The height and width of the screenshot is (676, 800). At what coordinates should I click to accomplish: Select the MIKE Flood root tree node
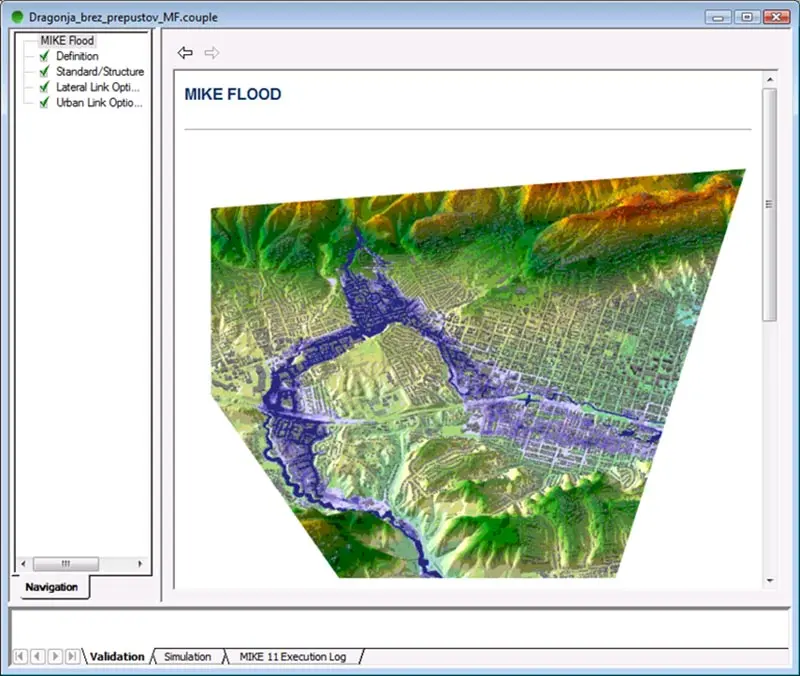tap(67, 40)
